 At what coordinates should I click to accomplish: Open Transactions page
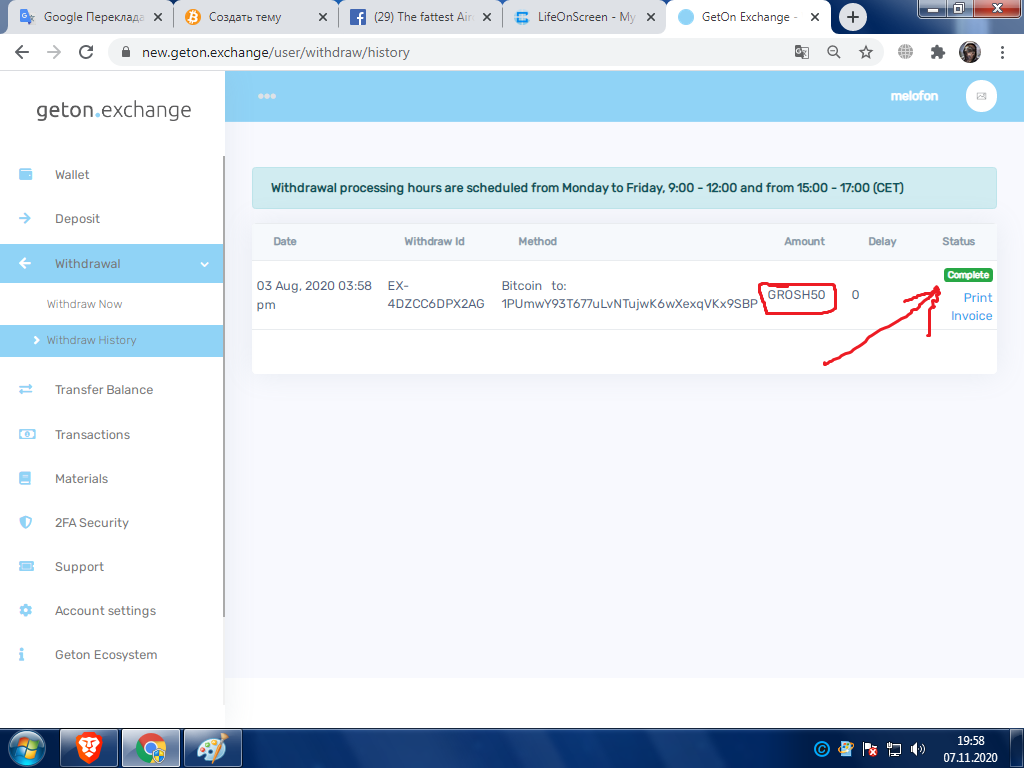92,434
